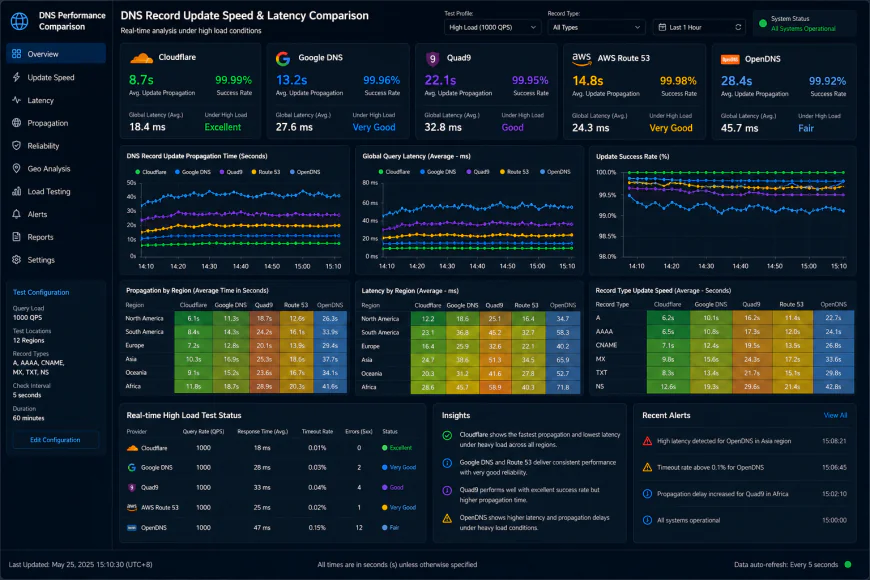Screen dimensions: 870x580
Task: Toggle OpenDNS series in Propagation Time chart legend
Action: [305, 172]
